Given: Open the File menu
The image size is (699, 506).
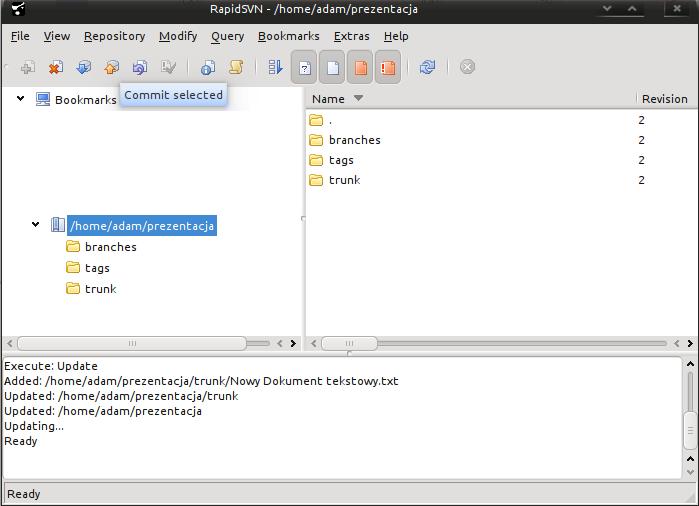Looking at the screenshot, I should click(x=20, y=36).
